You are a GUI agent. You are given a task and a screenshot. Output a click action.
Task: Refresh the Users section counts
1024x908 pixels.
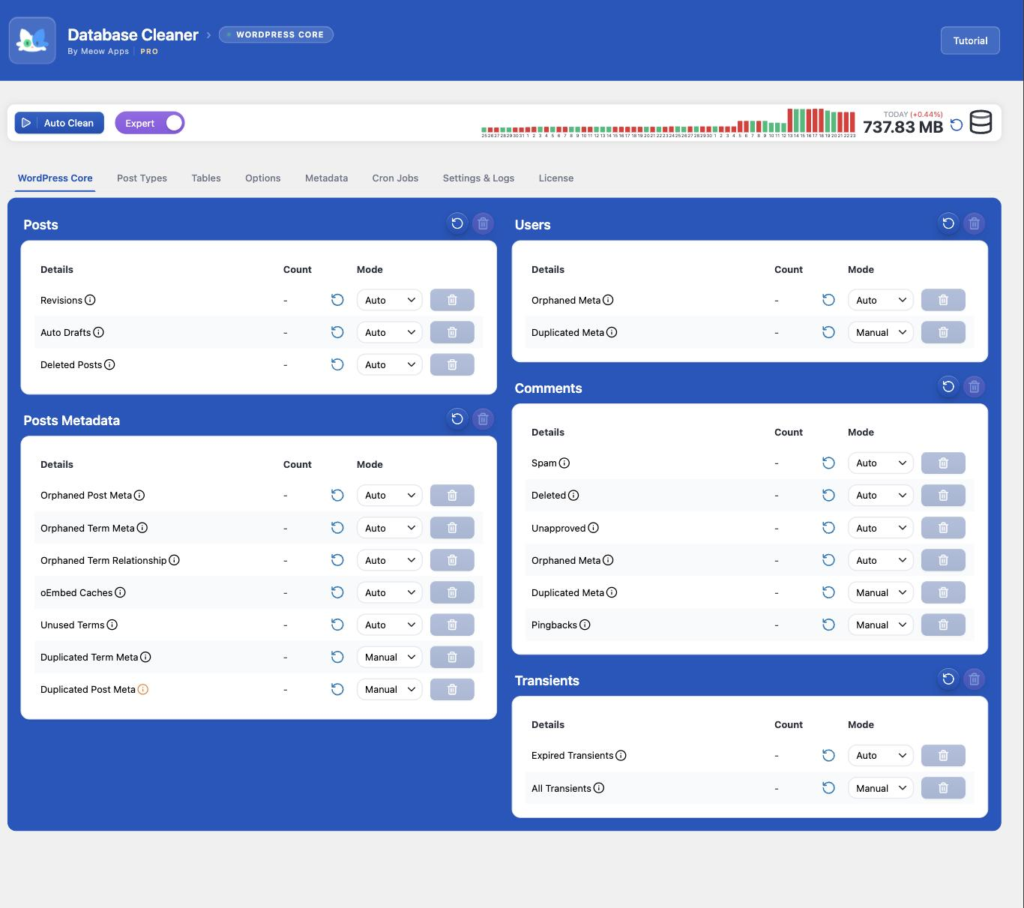(948, 223)
